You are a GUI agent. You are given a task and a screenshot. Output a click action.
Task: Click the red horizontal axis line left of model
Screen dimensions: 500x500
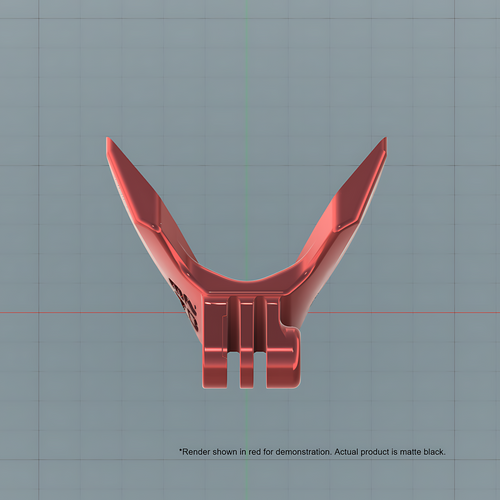(90, 313)
